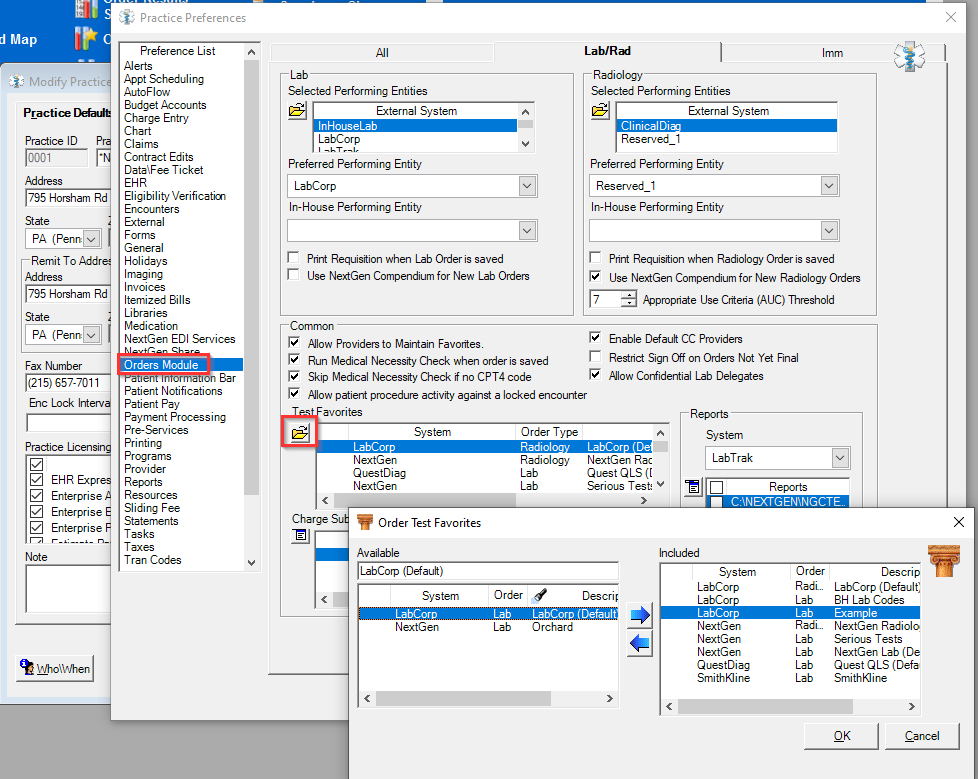Click the medical caduceus icon on tab bar

[x=909, y=57]
